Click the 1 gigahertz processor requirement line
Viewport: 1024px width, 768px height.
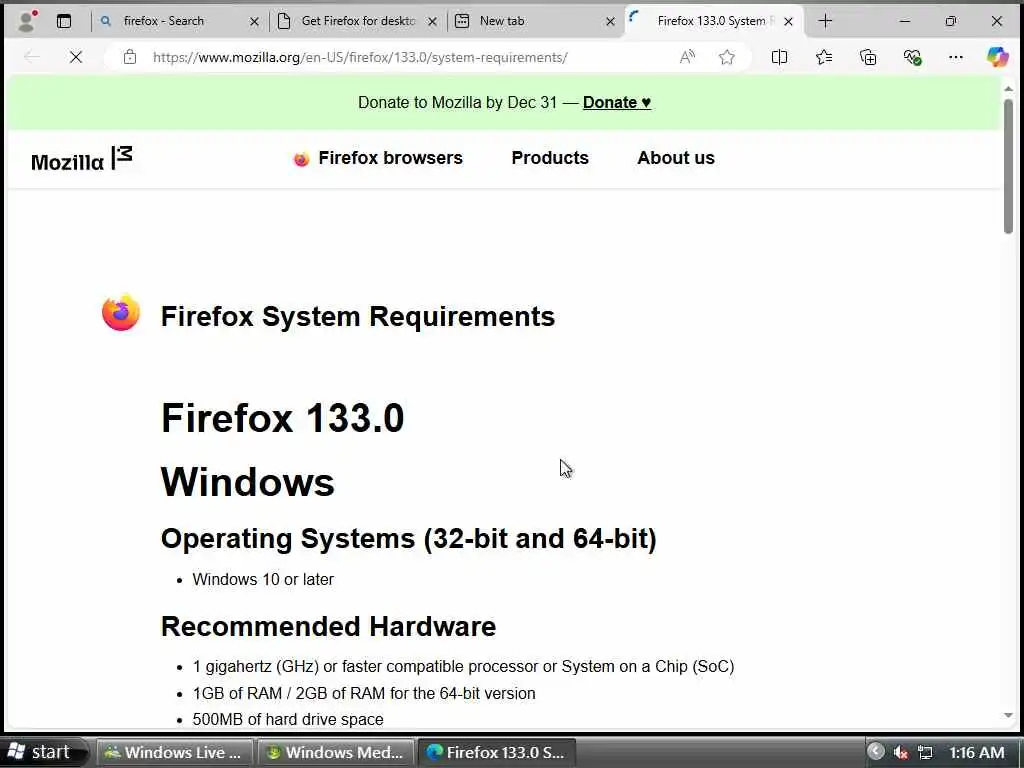[x=464, y=666]
